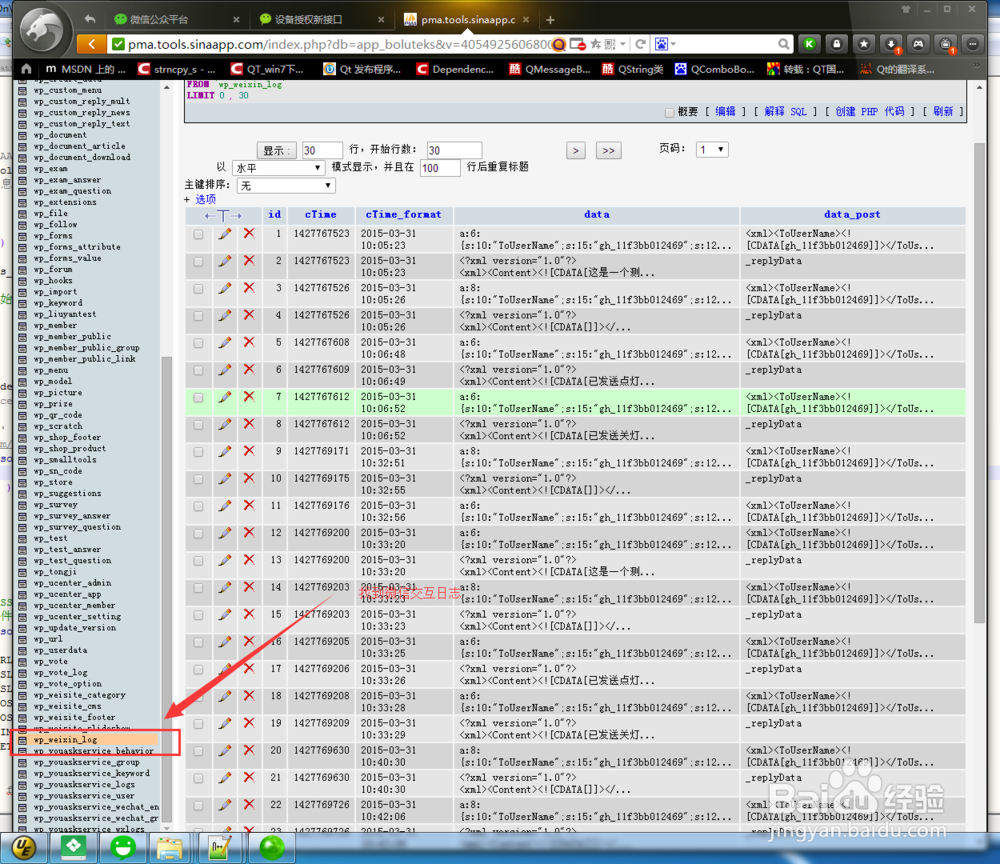Open the file explorer folder in taskbar
Screen dimensions: 1000x864
click(x=170, y=847)
